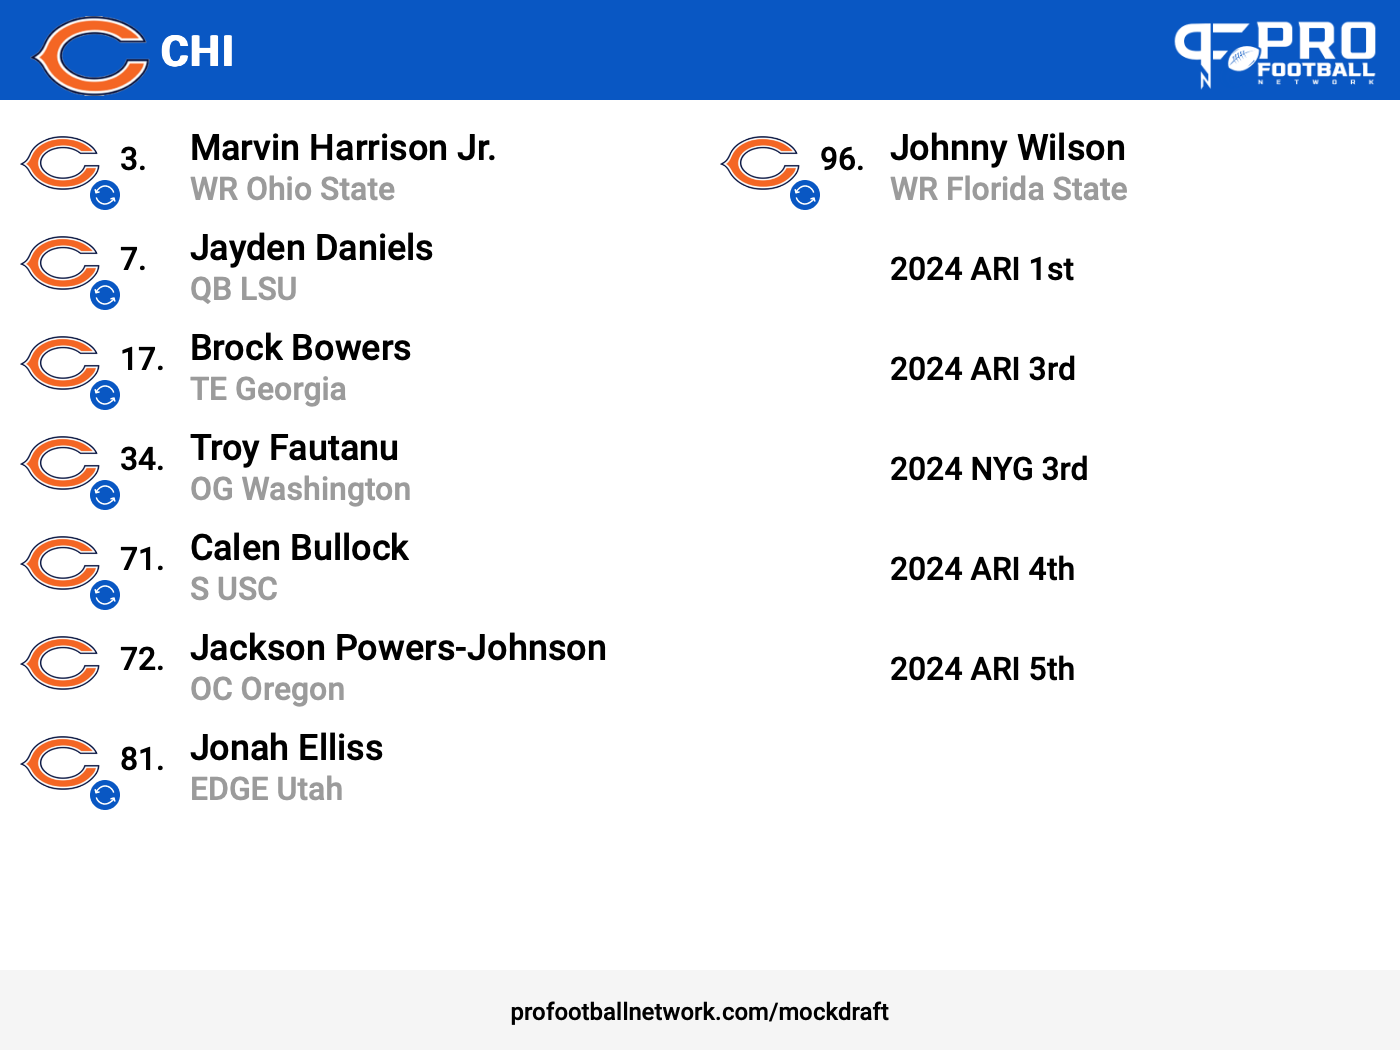
Task: Click the 2024 ARI 5th future pick
Action: tap(982, 669)
